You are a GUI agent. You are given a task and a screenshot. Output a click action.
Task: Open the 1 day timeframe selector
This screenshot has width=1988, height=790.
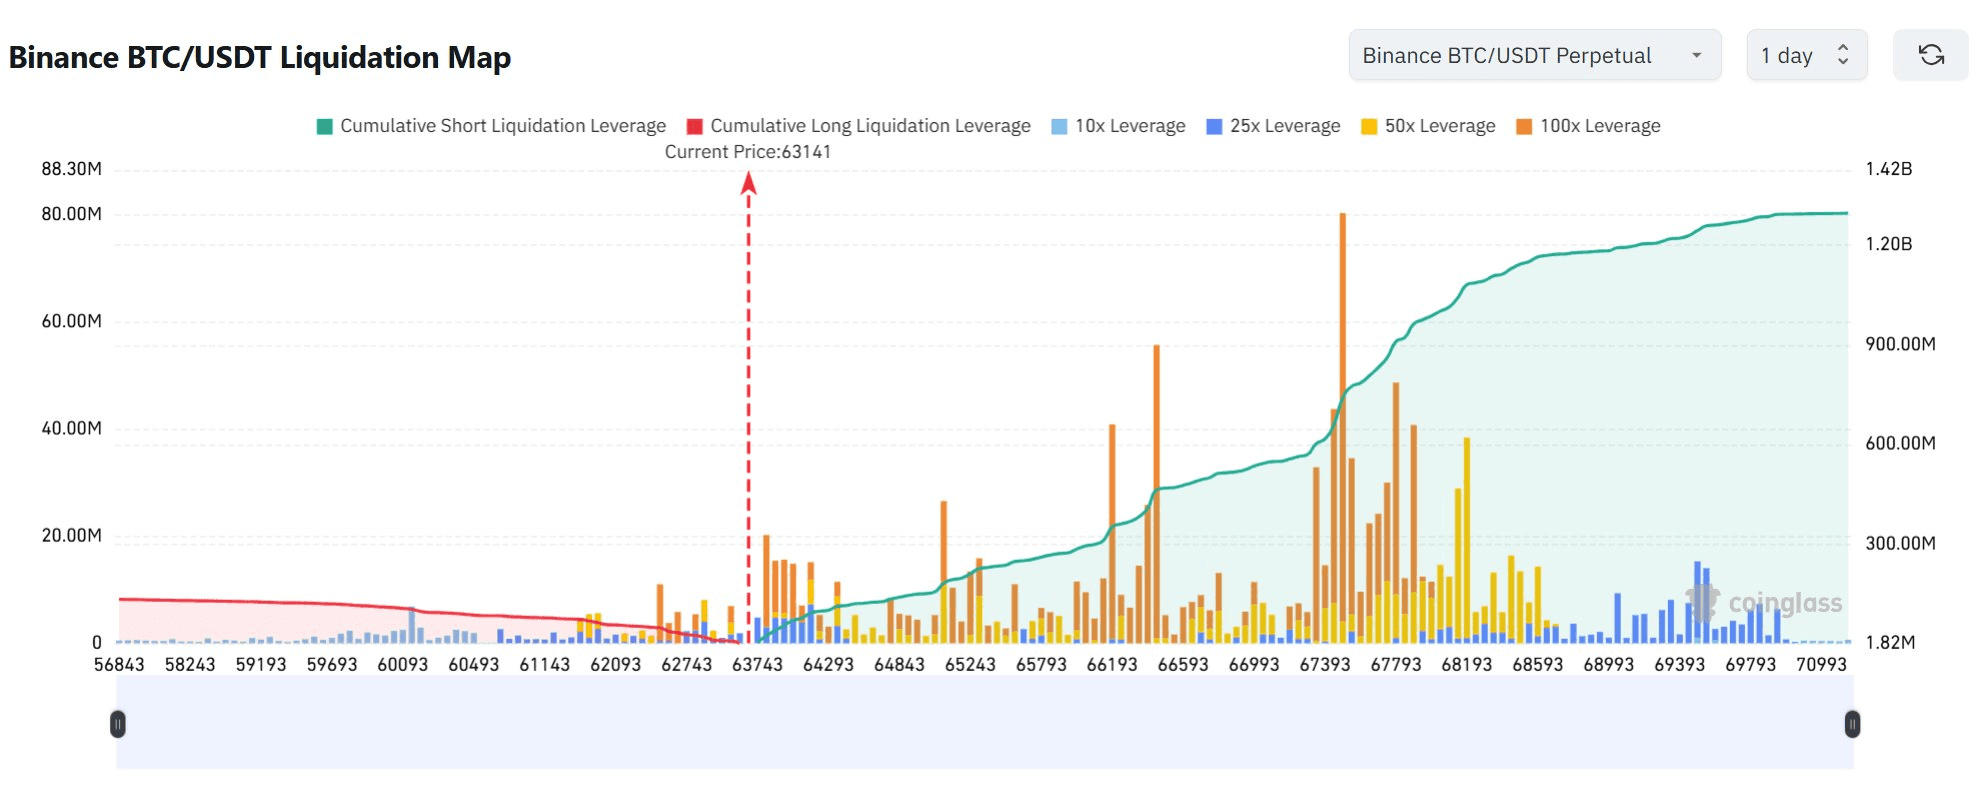(1807, 55)
